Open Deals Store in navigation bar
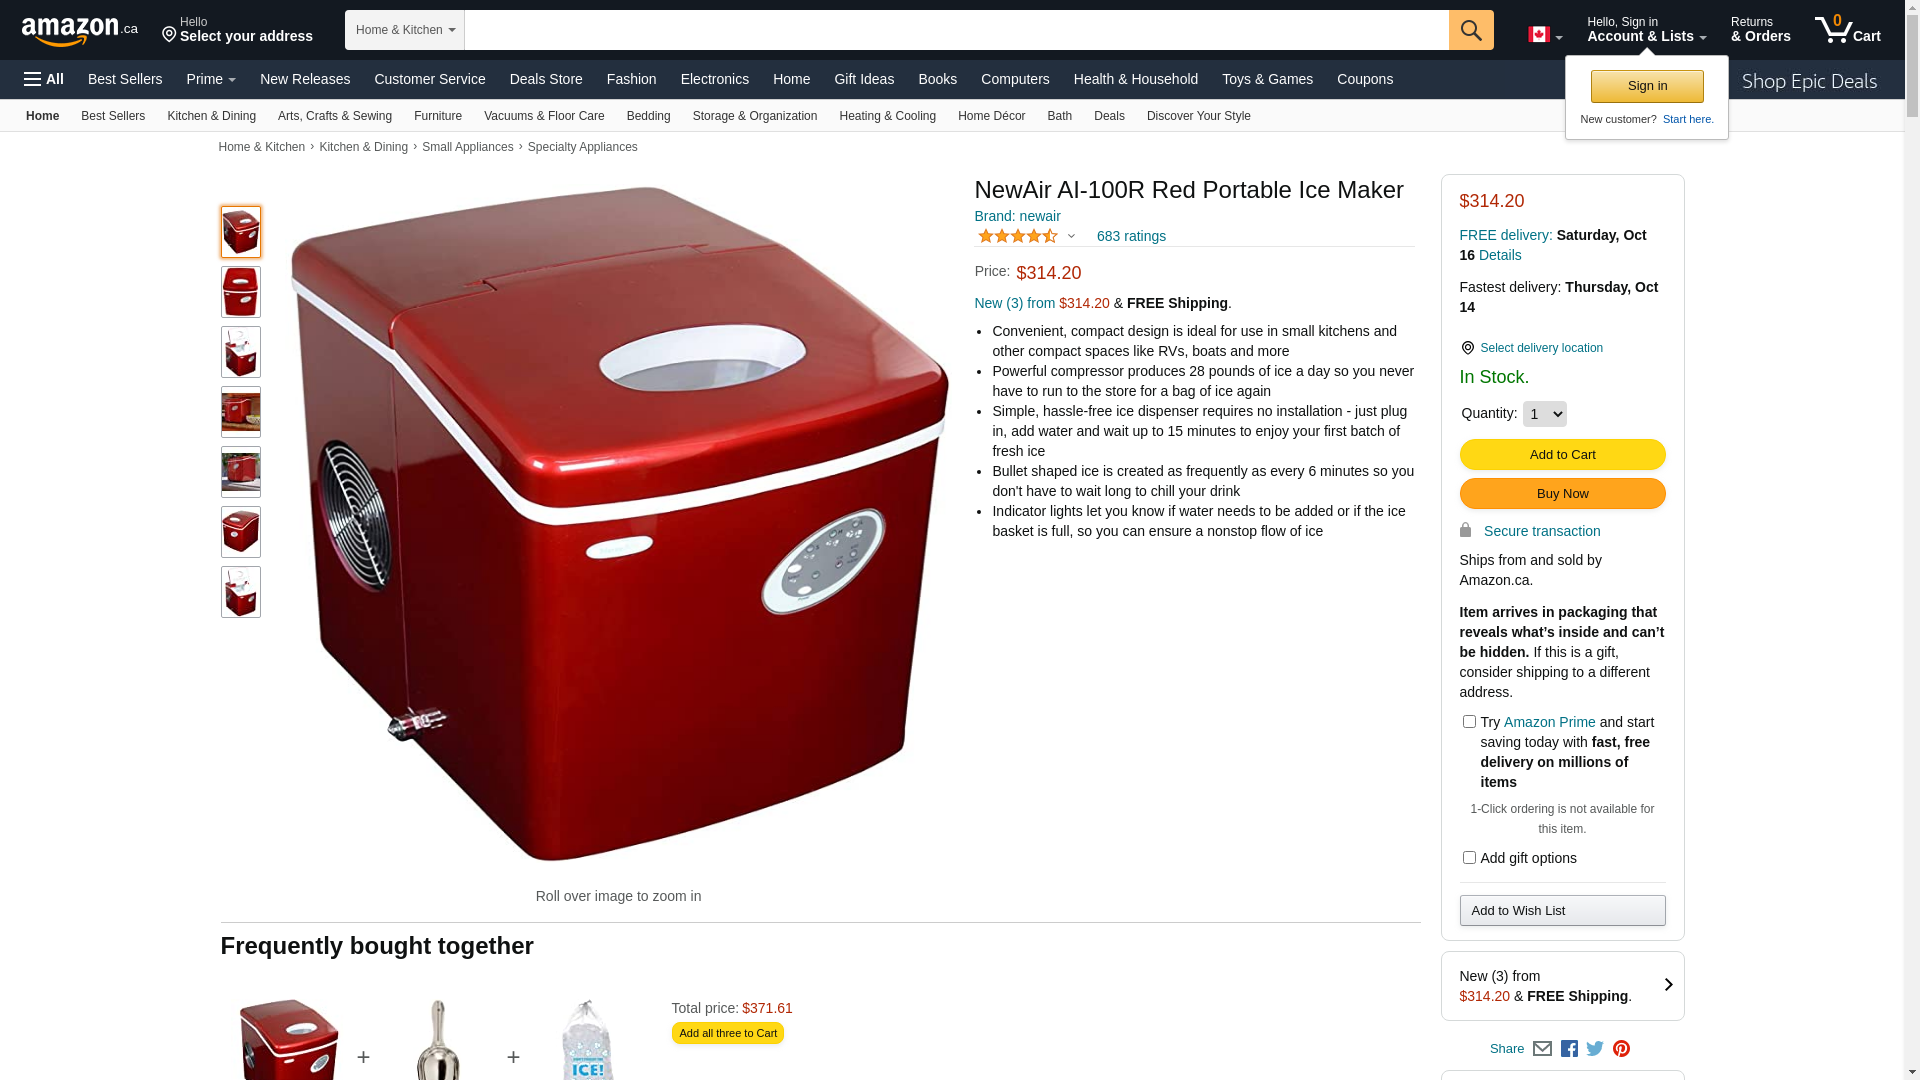1920x1080 pixels. click(x=546, y=79)
